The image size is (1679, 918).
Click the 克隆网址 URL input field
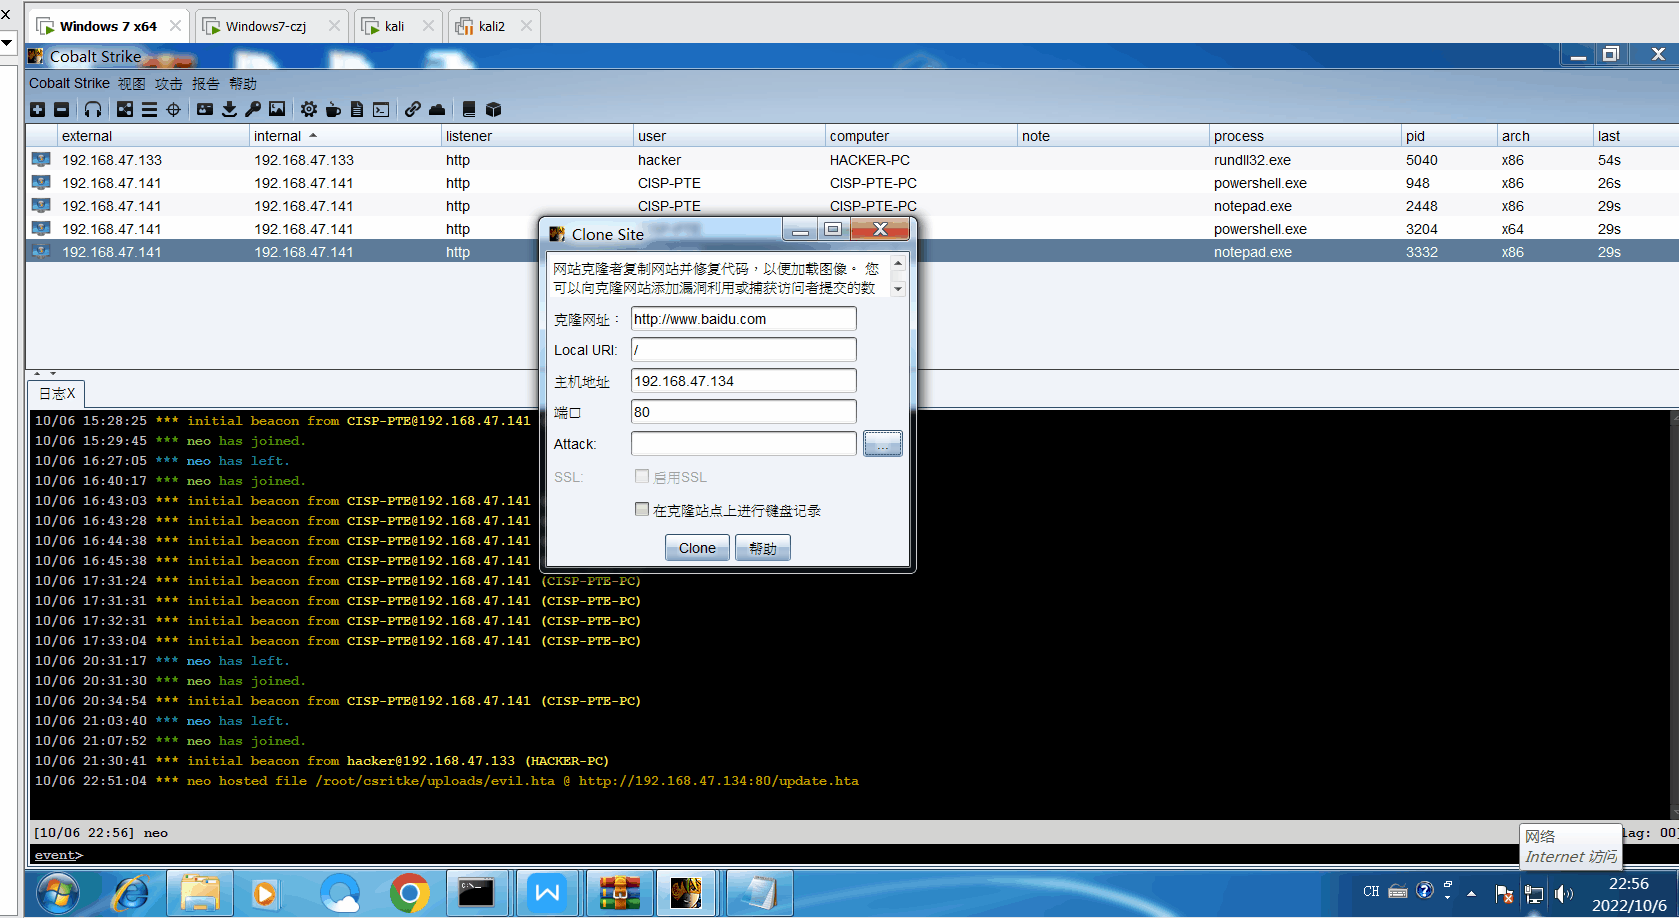(x=743, y=319)
